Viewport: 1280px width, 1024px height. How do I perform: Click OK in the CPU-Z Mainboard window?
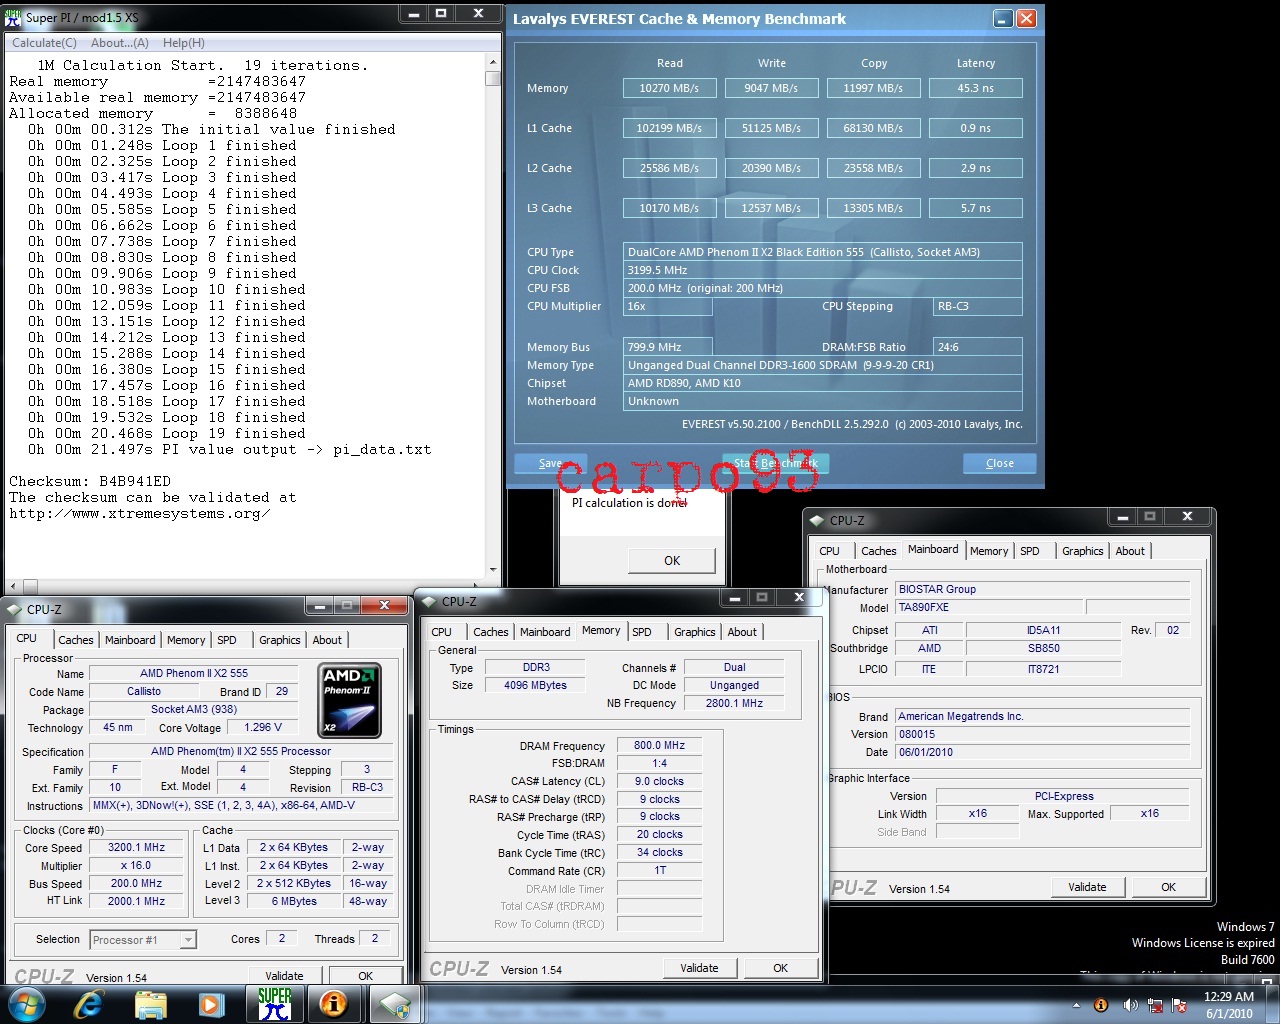[x=1168, y=887]
